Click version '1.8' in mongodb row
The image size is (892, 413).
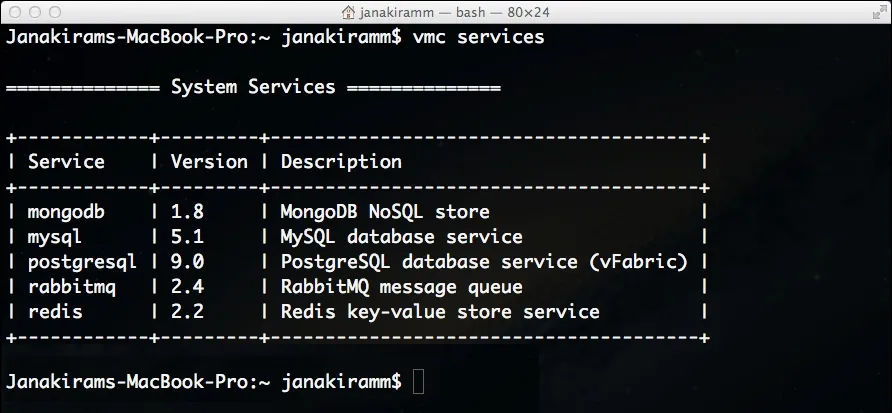pyautogui.click(x=187, y=212)
